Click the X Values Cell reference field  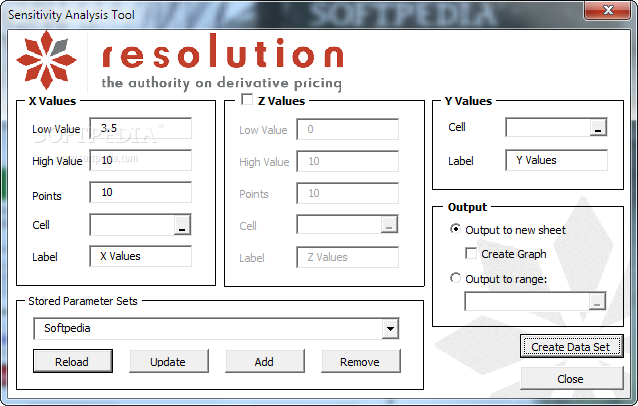(132, 225)
